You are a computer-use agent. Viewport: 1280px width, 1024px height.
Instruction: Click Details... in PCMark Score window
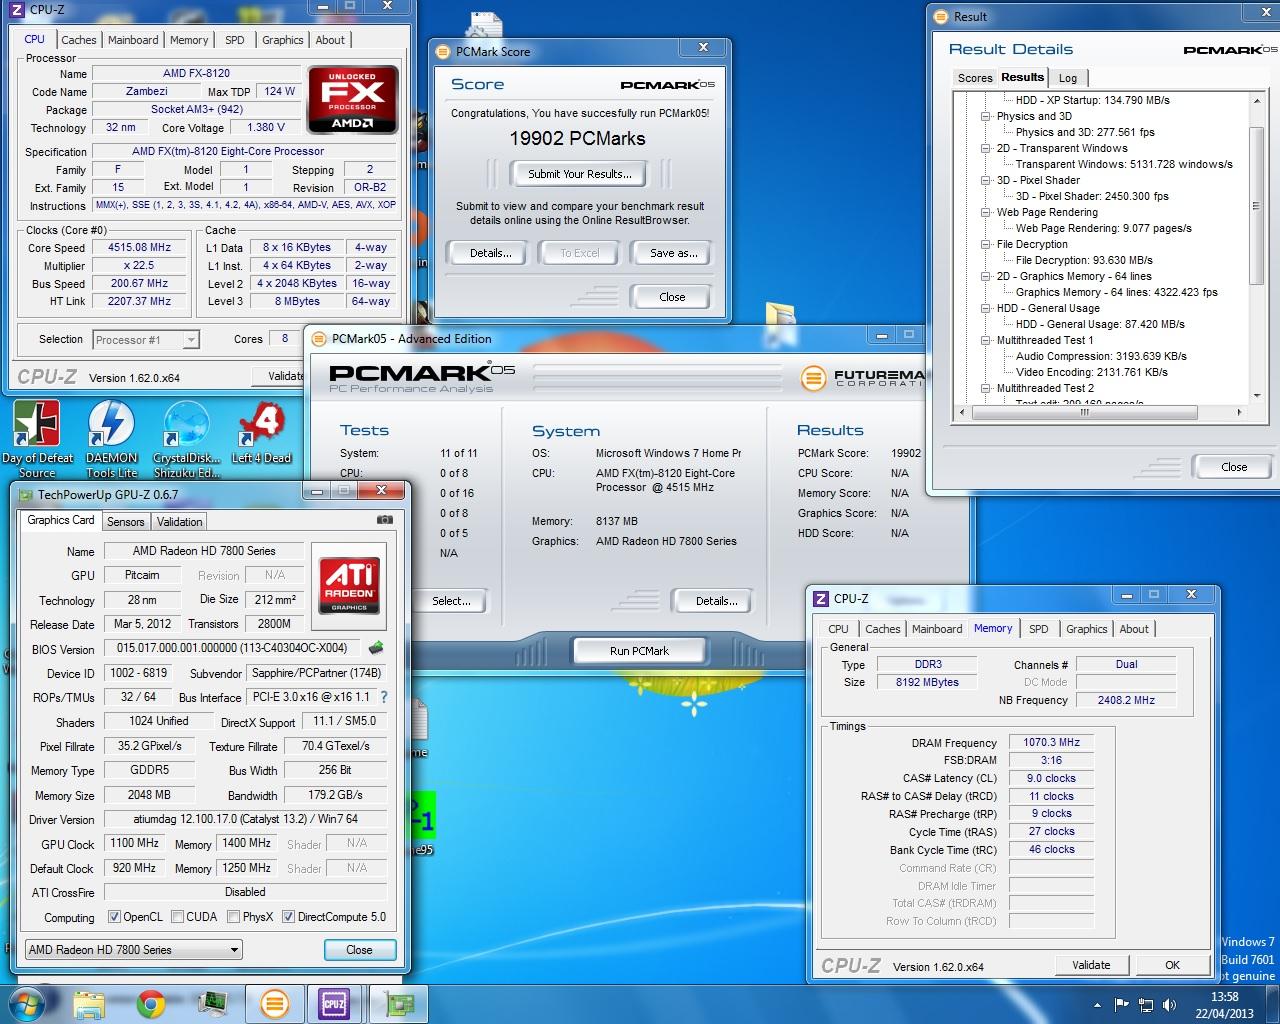pyautogui.click(x=491, y=253)
